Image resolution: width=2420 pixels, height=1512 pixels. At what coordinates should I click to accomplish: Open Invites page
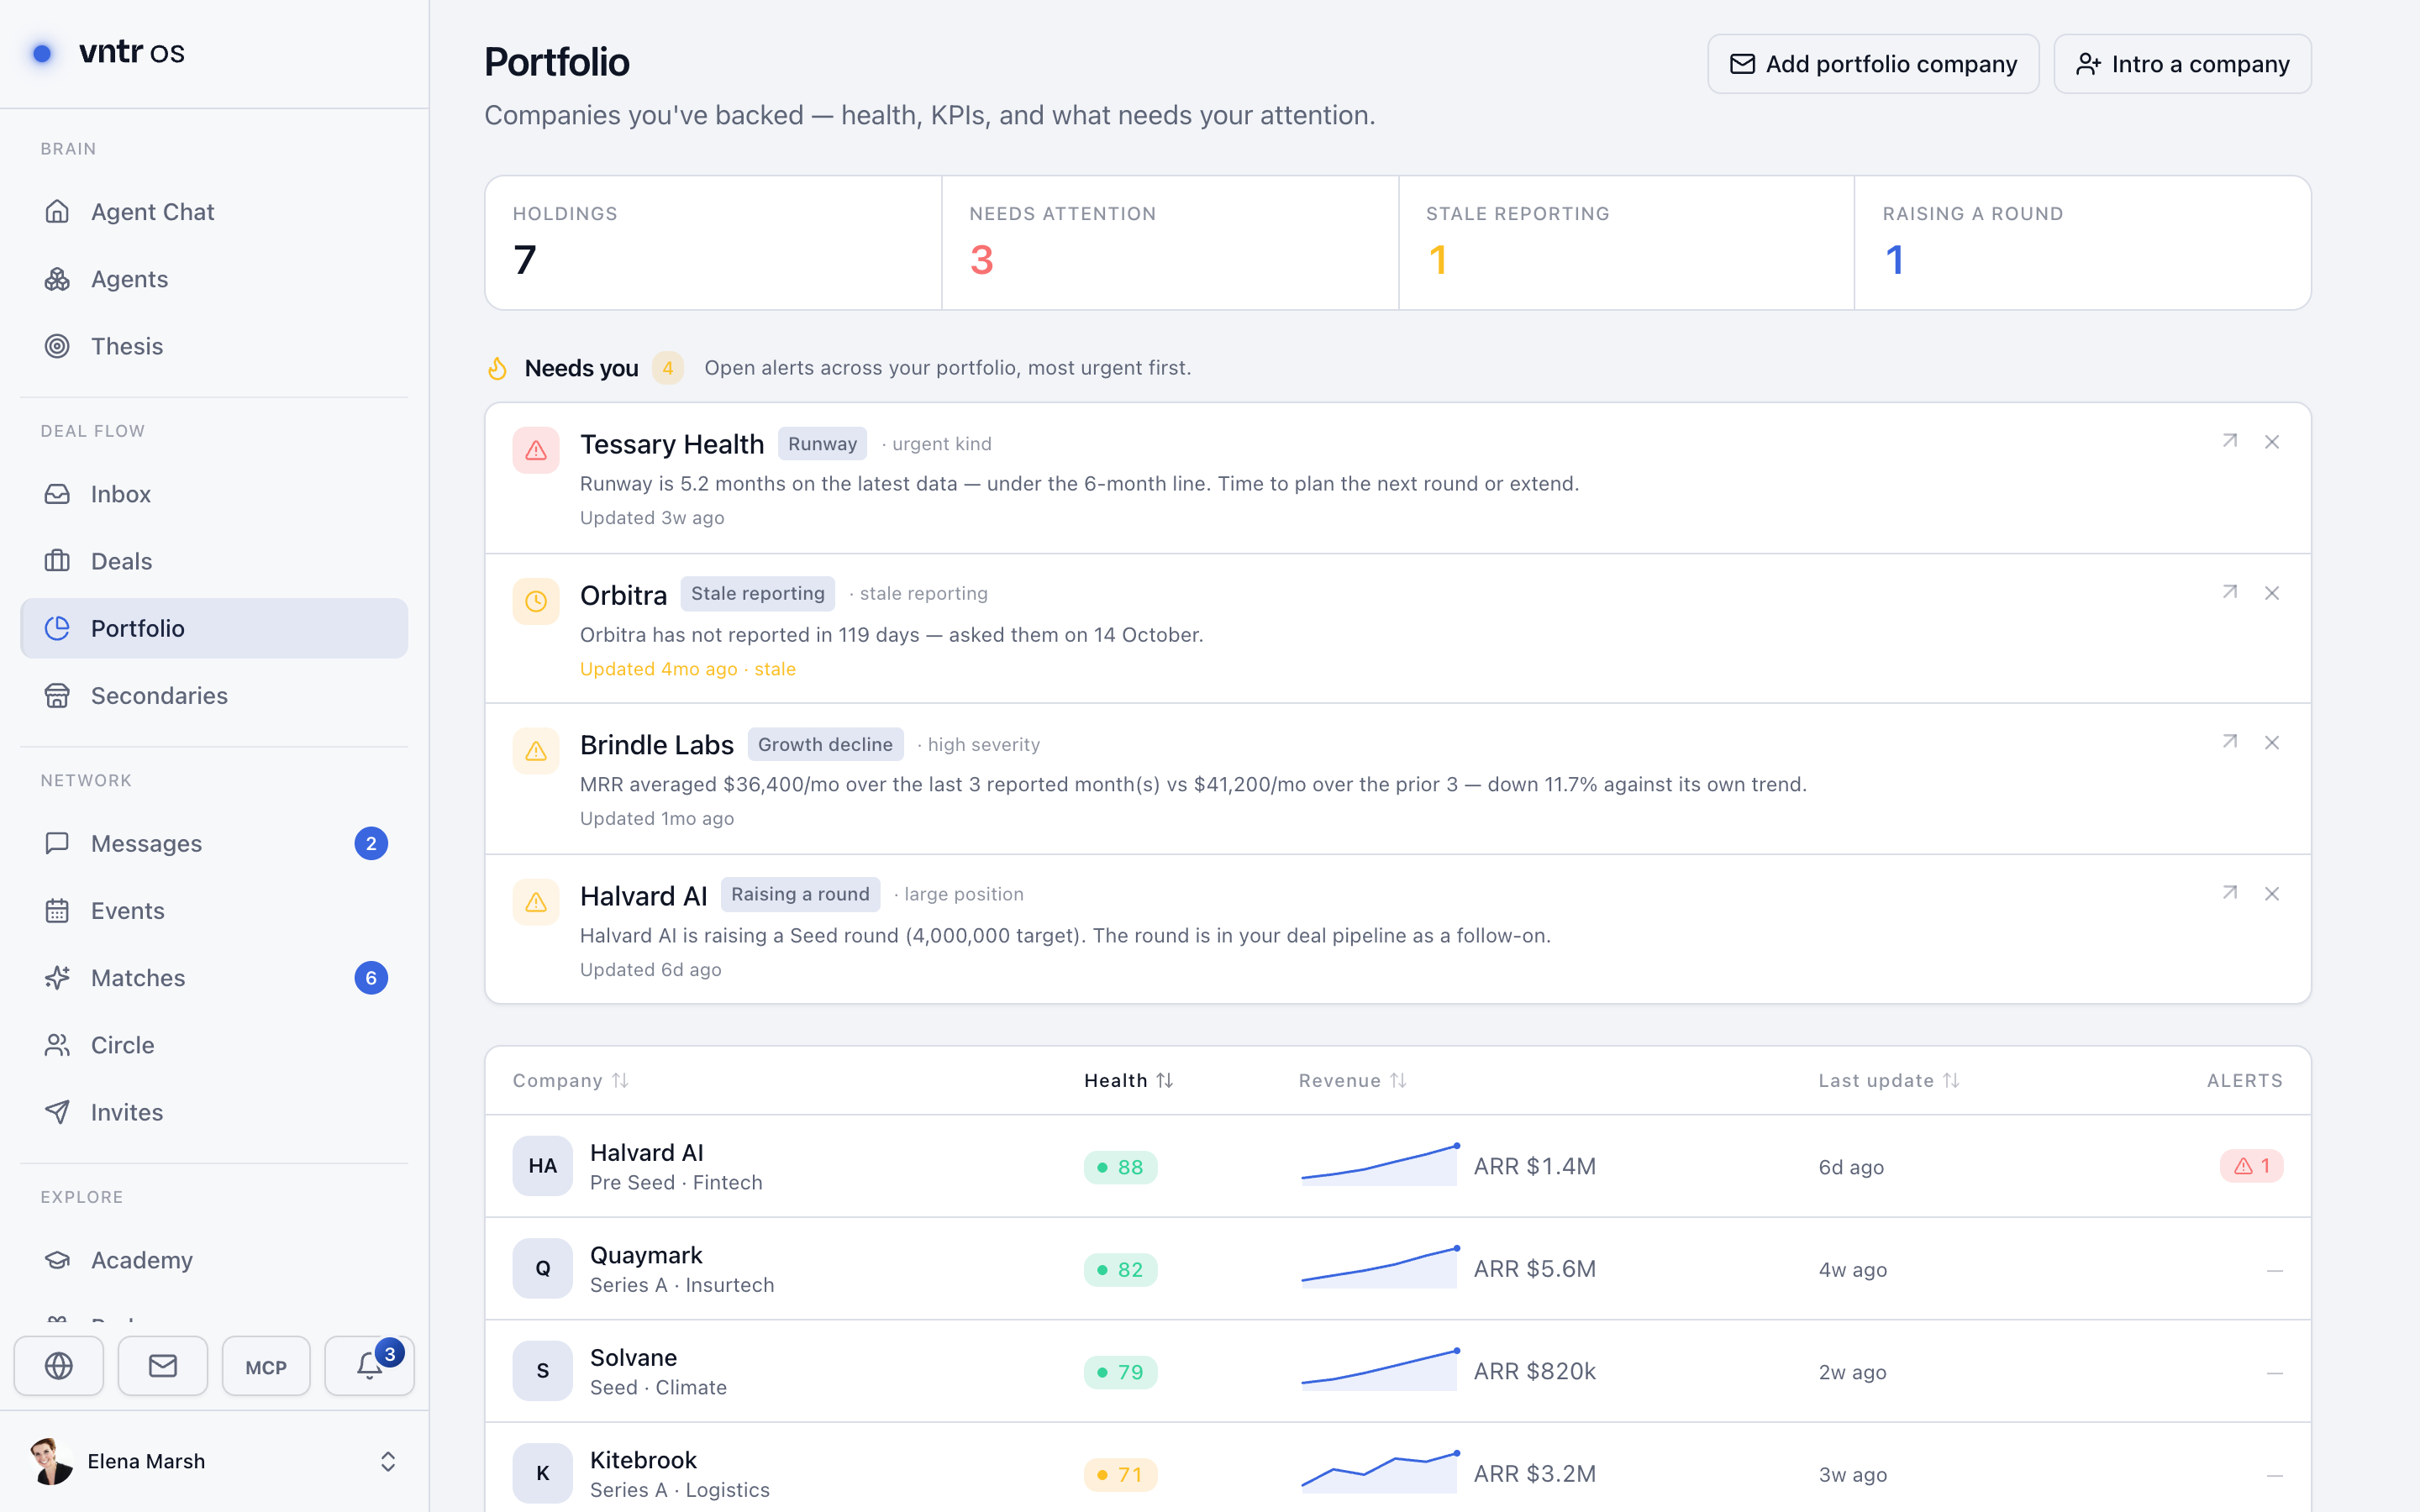(214, 1112)
